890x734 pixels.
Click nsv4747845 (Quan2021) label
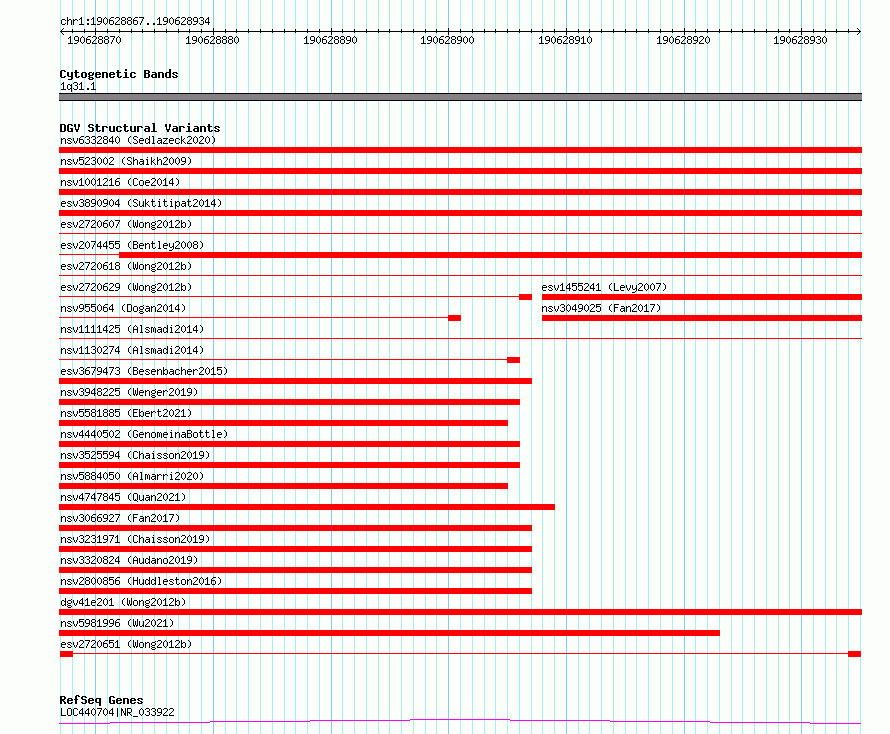(x=123, y=497)
